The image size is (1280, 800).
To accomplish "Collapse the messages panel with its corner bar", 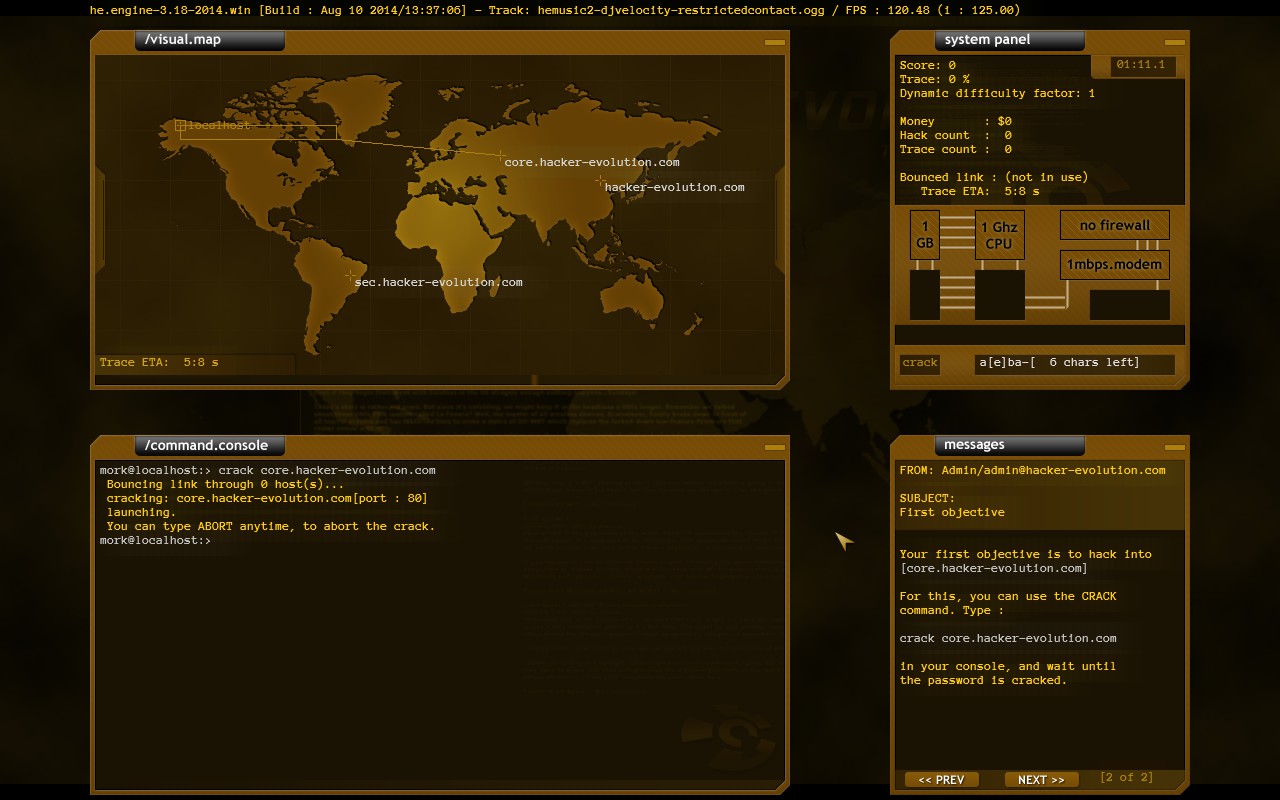I will pos(1175,447).
